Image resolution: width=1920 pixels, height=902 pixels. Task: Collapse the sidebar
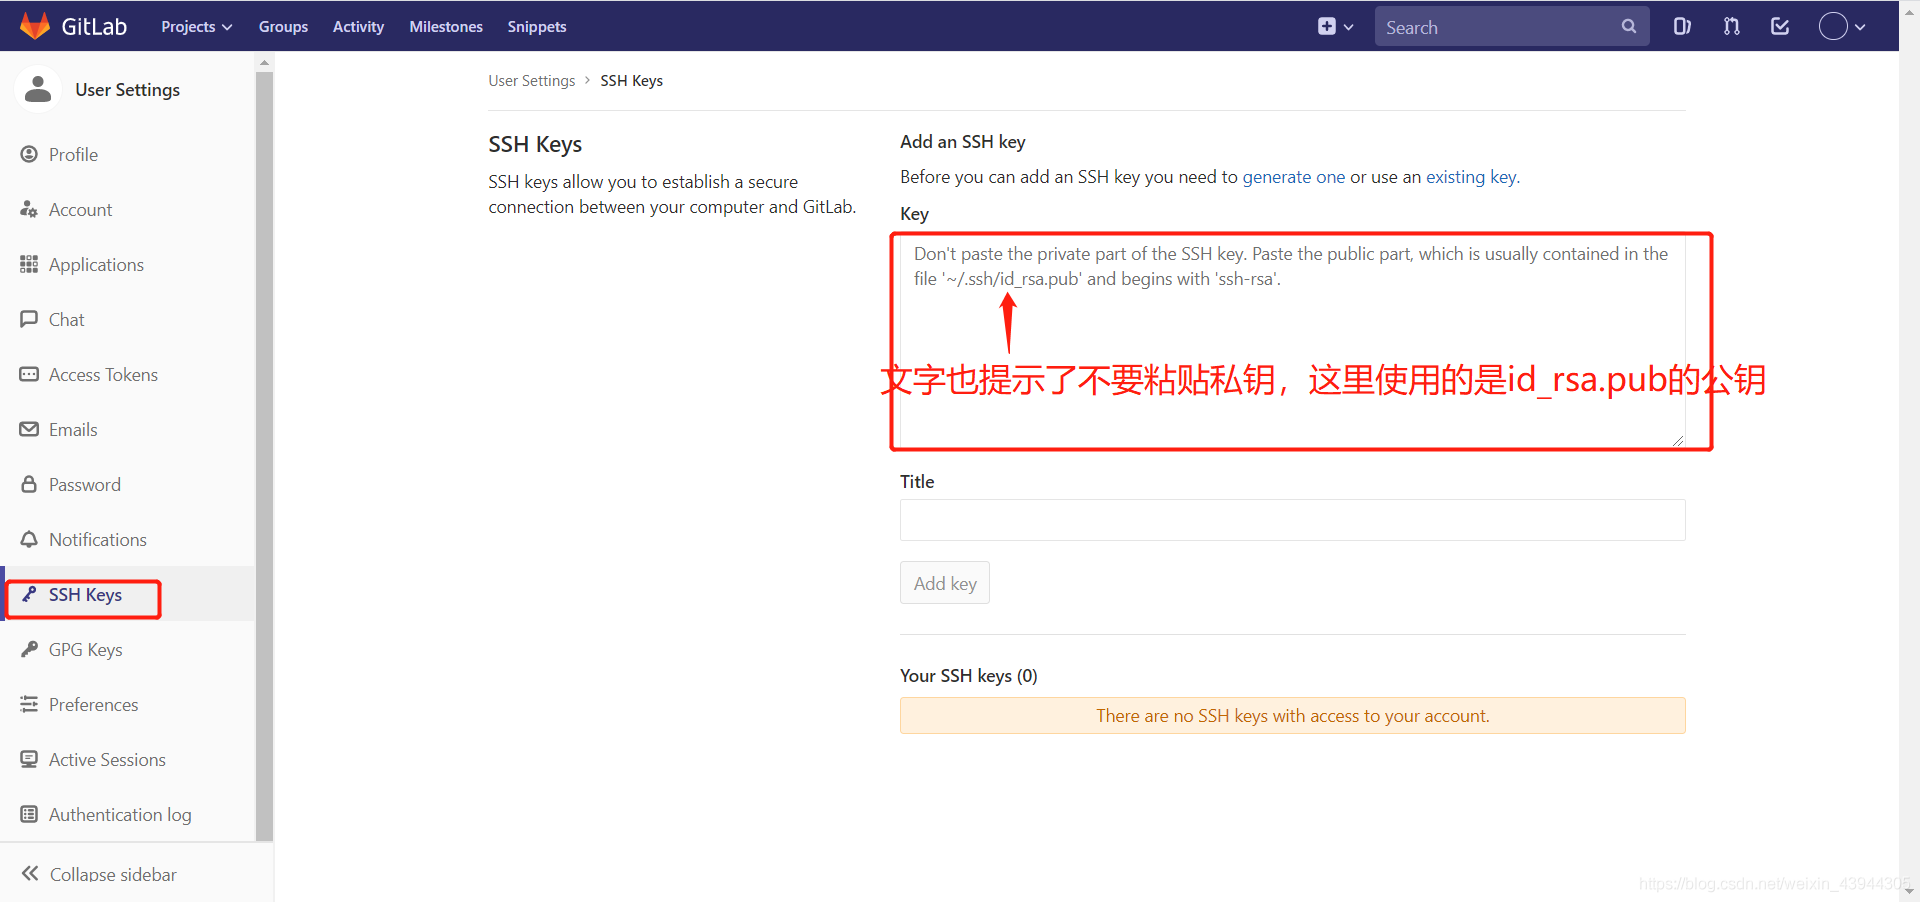click(99, 874)
